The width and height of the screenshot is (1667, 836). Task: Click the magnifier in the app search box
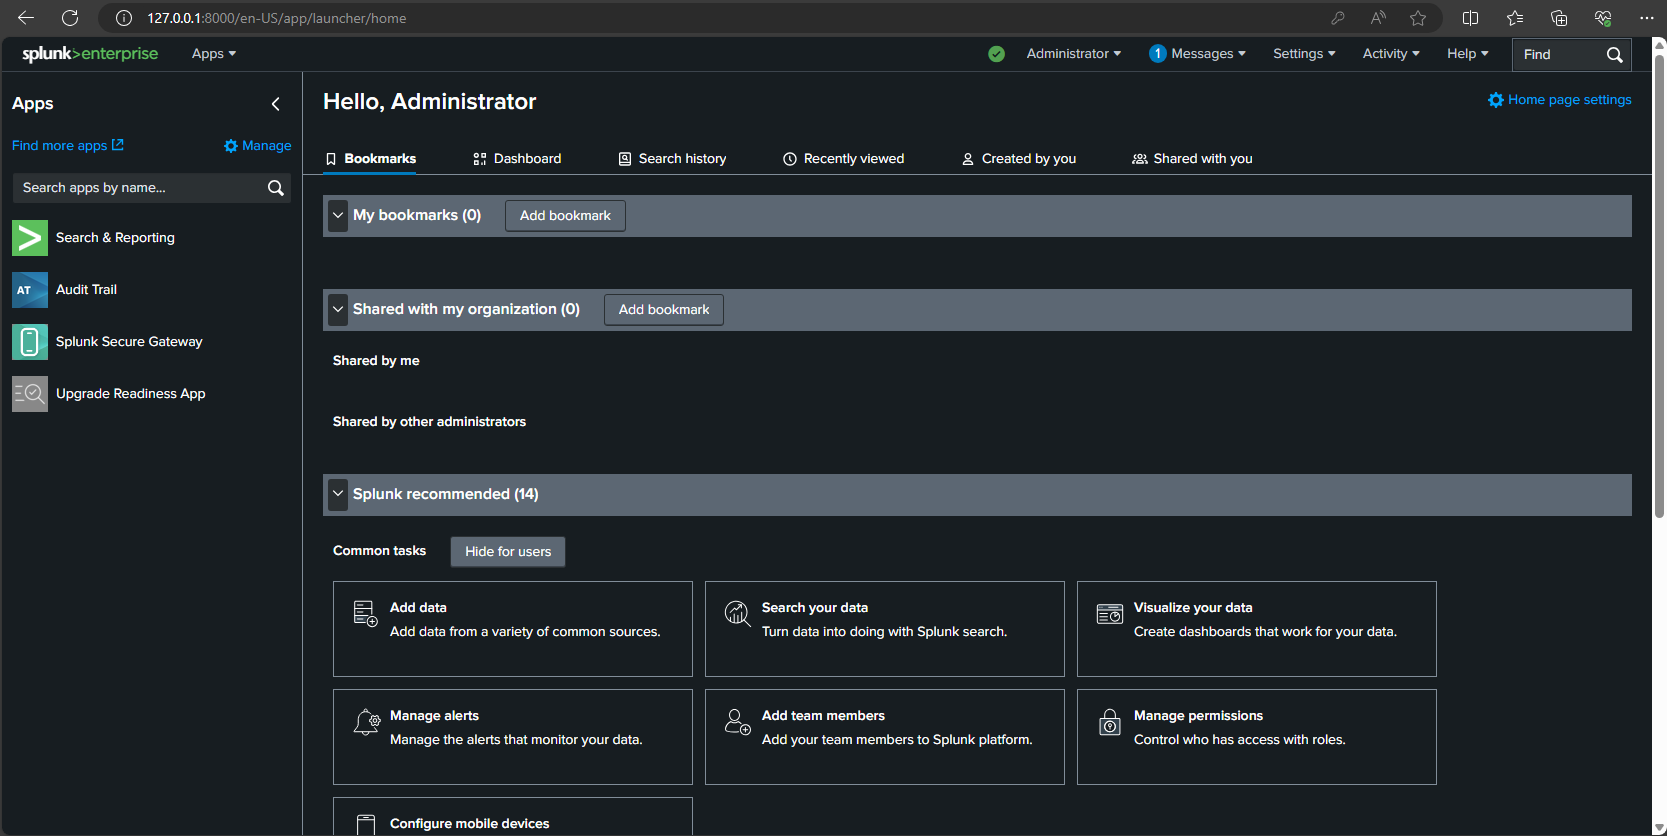276,188
